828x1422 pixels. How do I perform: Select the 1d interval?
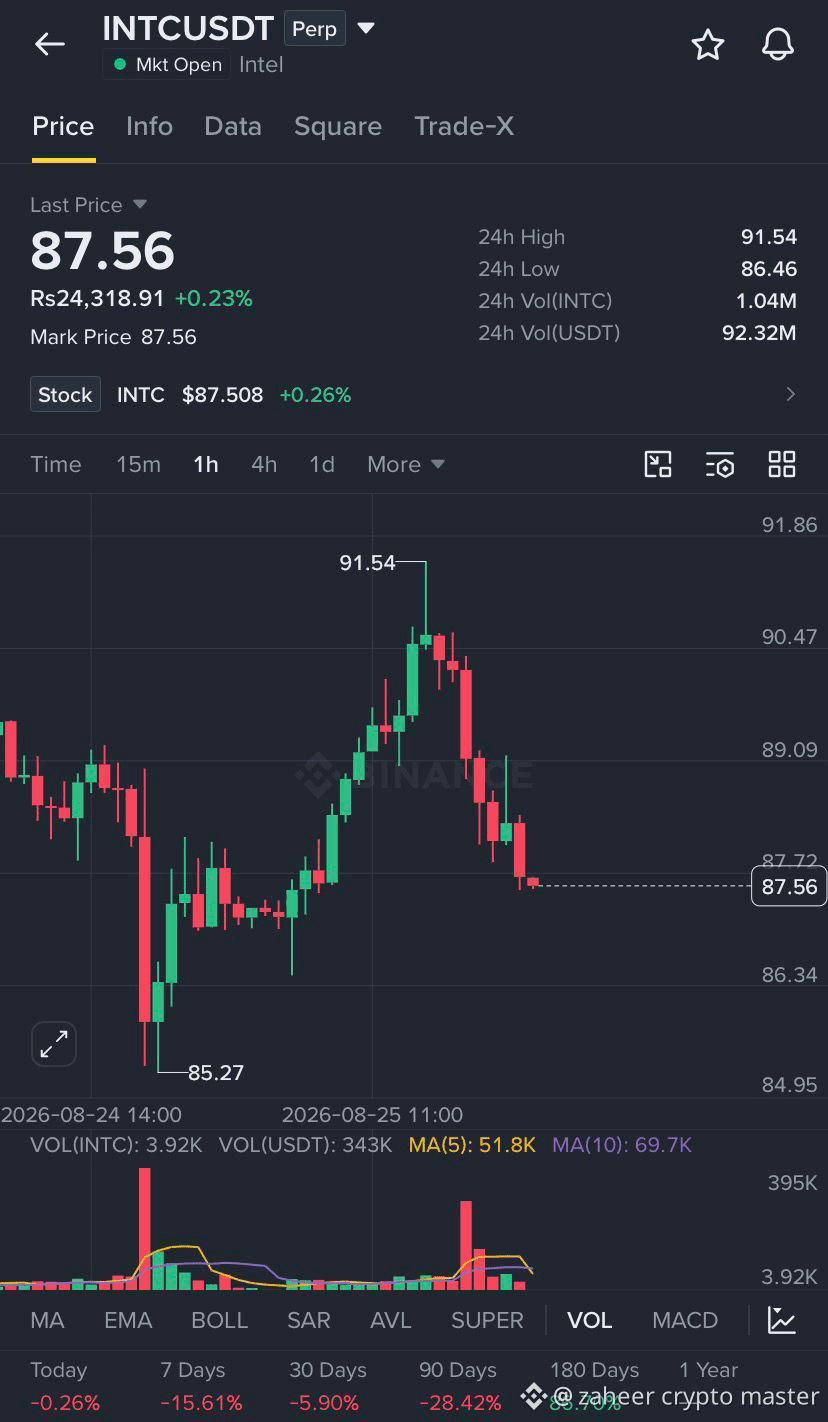point(322,464)
